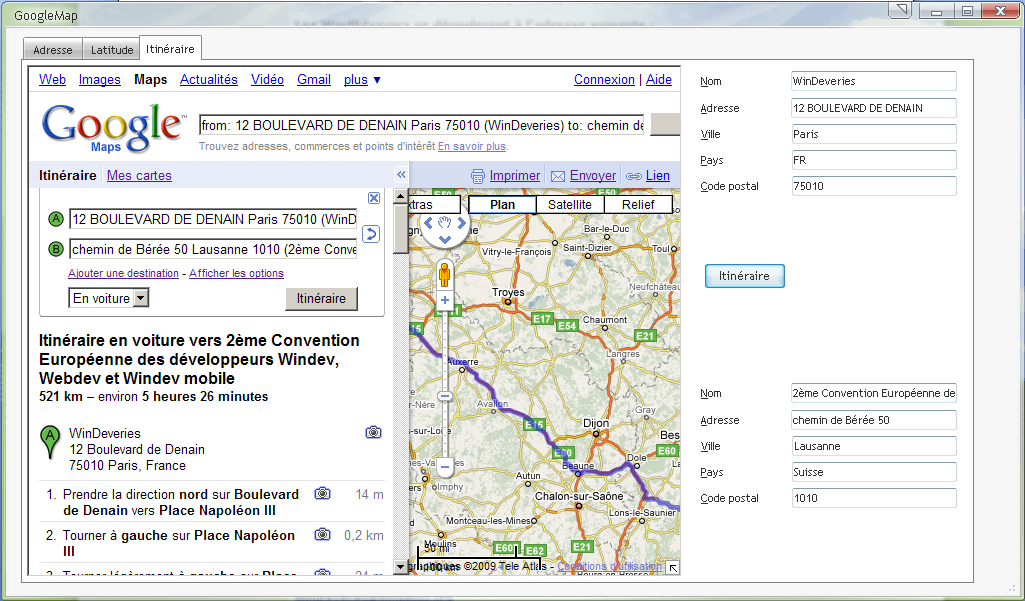This screenshot has width=1025, height=601.
Task: Click the Google Maps search query field
Action: click(422, 125)
